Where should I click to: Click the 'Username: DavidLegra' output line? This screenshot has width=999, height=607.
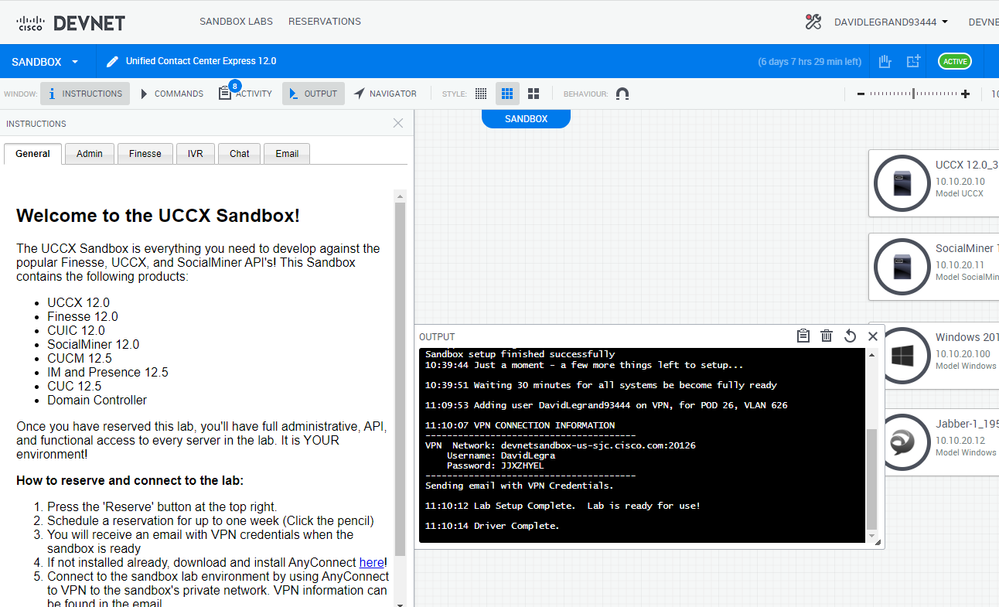(501, 455)
